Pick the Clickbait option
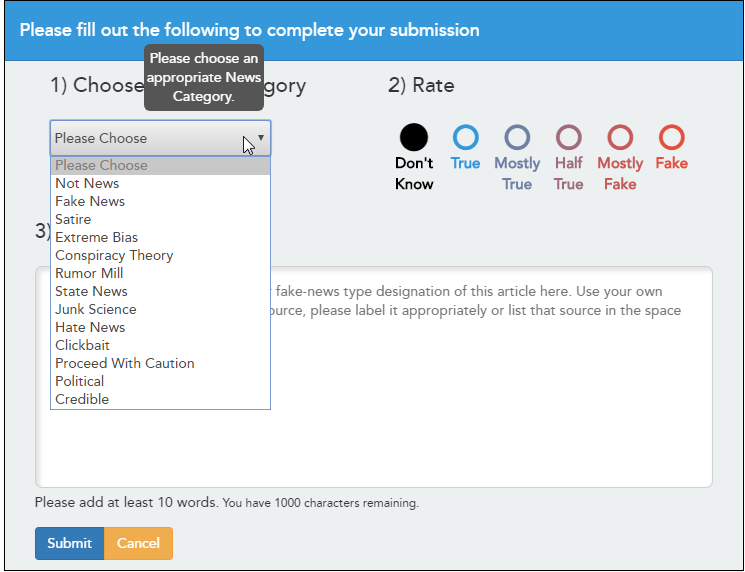The image size is (745, 572). click(161, 345)
